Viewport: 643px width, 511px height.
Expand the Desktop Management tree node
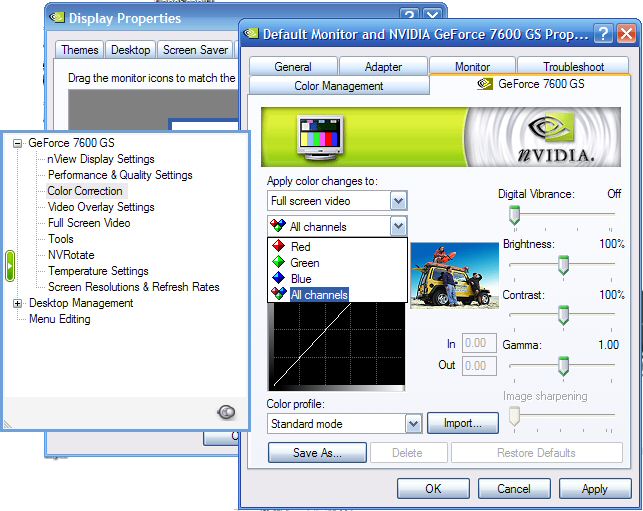pos(17,303)
